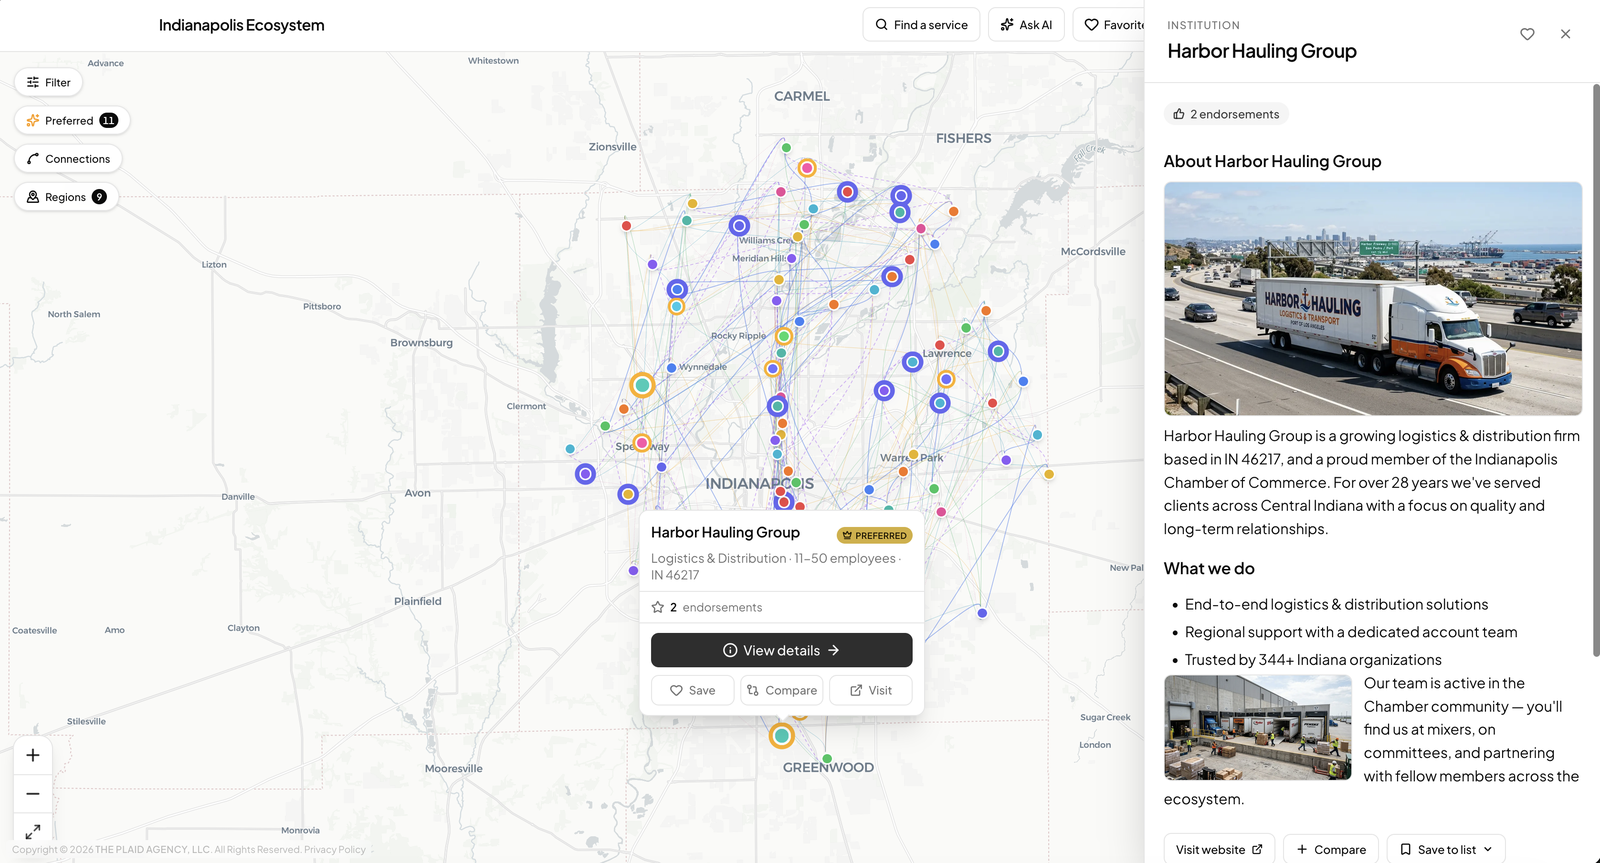Image resolution: width=1600 pixels, height=863 pixels.
Task: Click Compare in the map popup card
Action: click(x=781, y=690)
